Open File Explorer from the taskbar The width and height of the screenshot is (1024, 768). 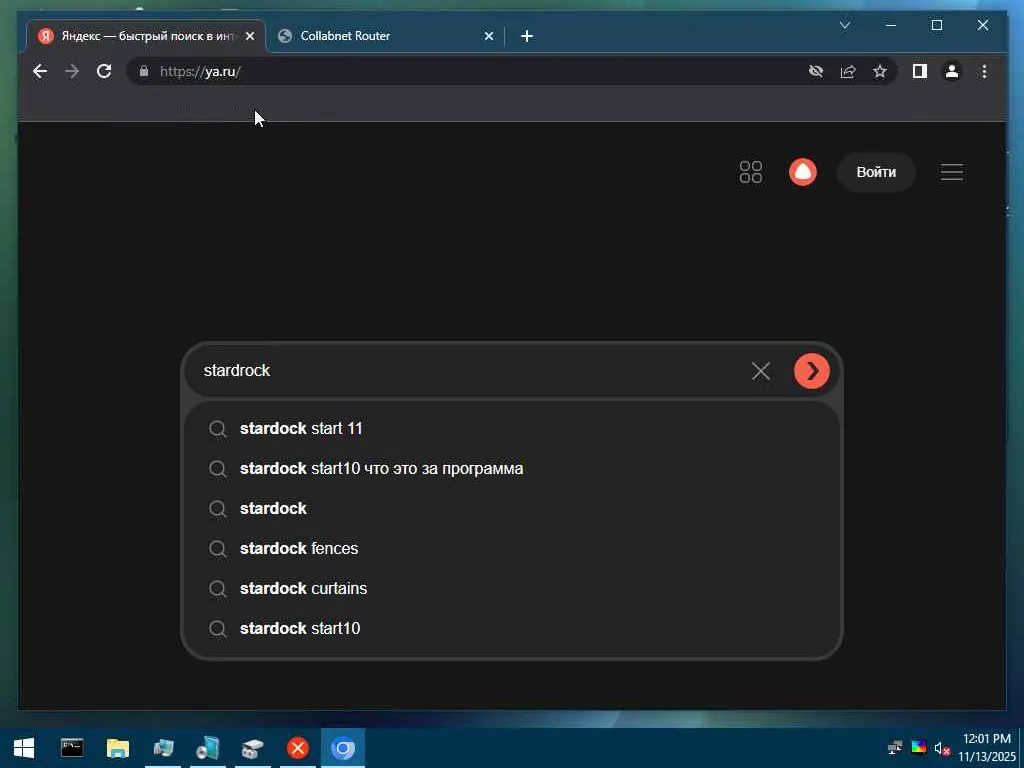coord(118,748)
